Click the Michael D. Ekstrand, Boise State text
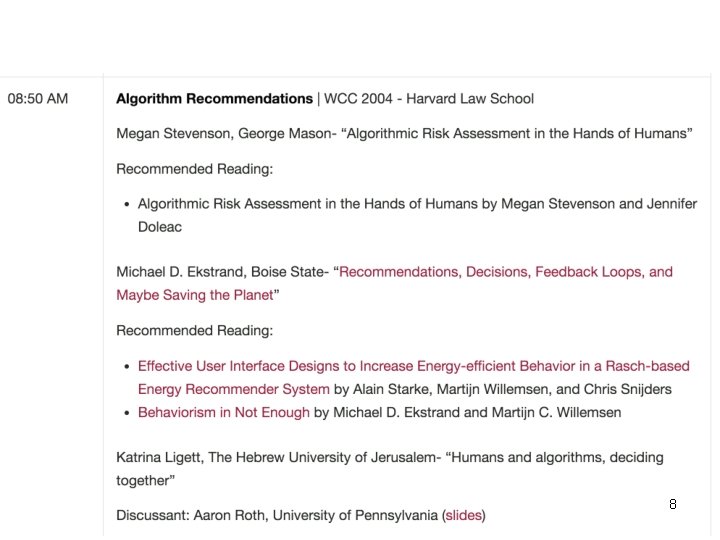720x540 pixels. pyautogui.click(x=219, y=272)
